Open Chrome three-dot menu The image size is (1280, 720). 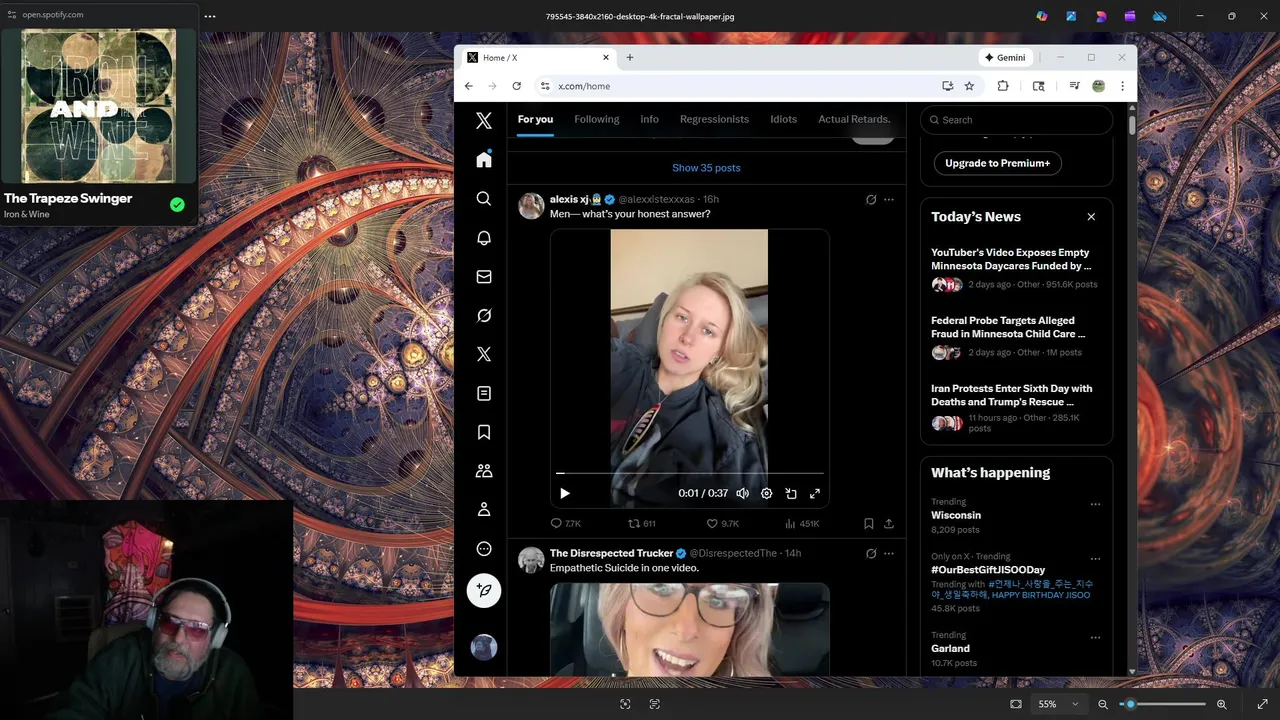click(x=1122, y=86)
